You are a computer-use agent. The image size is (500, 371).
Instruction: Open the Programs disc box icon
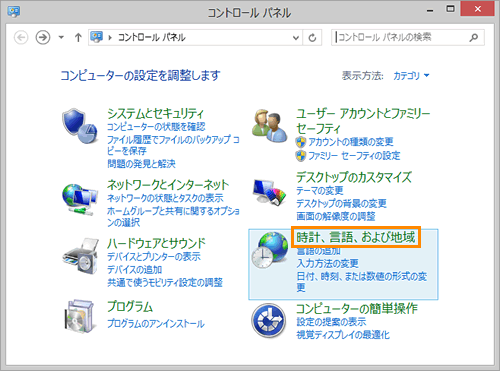pos(79,316)
